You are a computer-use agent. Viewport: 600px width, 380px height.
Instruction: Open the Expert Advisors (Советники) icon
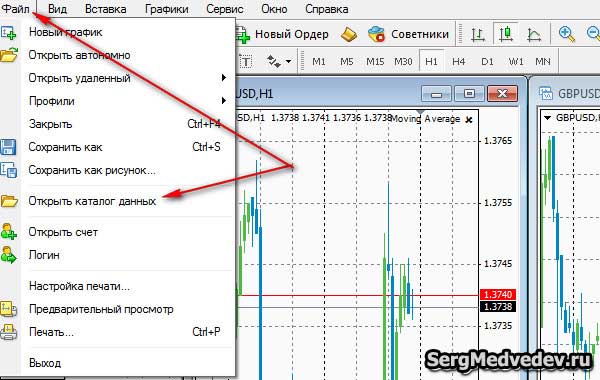point(376,34)
